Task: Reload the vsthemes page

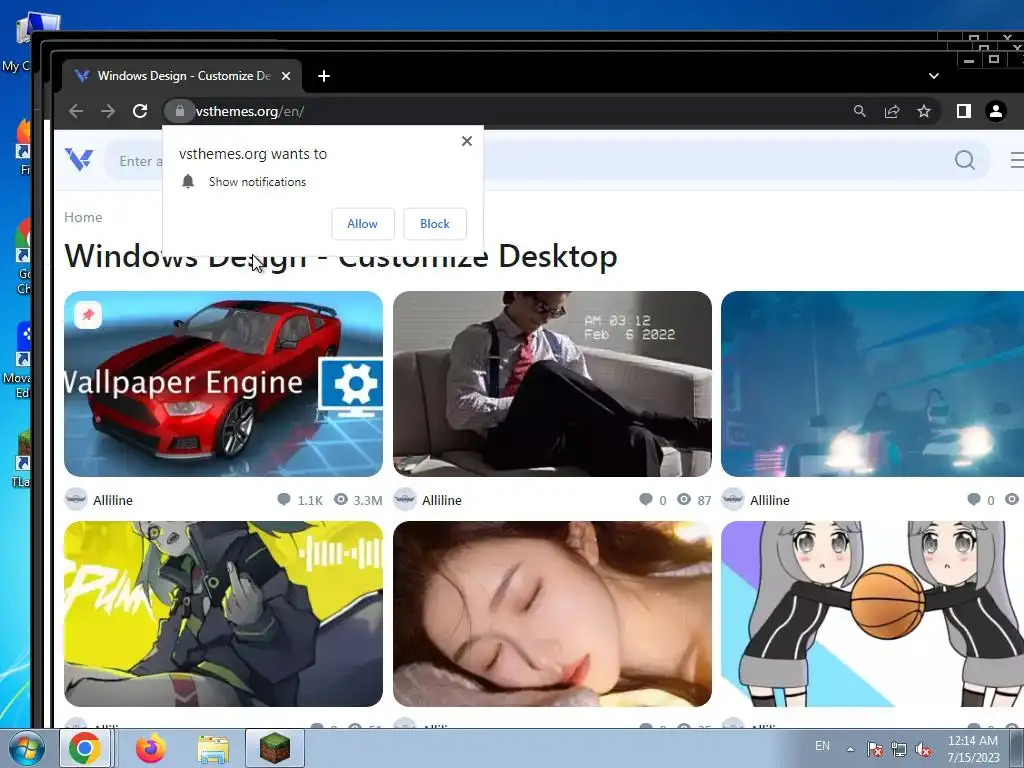Action: 140,112
